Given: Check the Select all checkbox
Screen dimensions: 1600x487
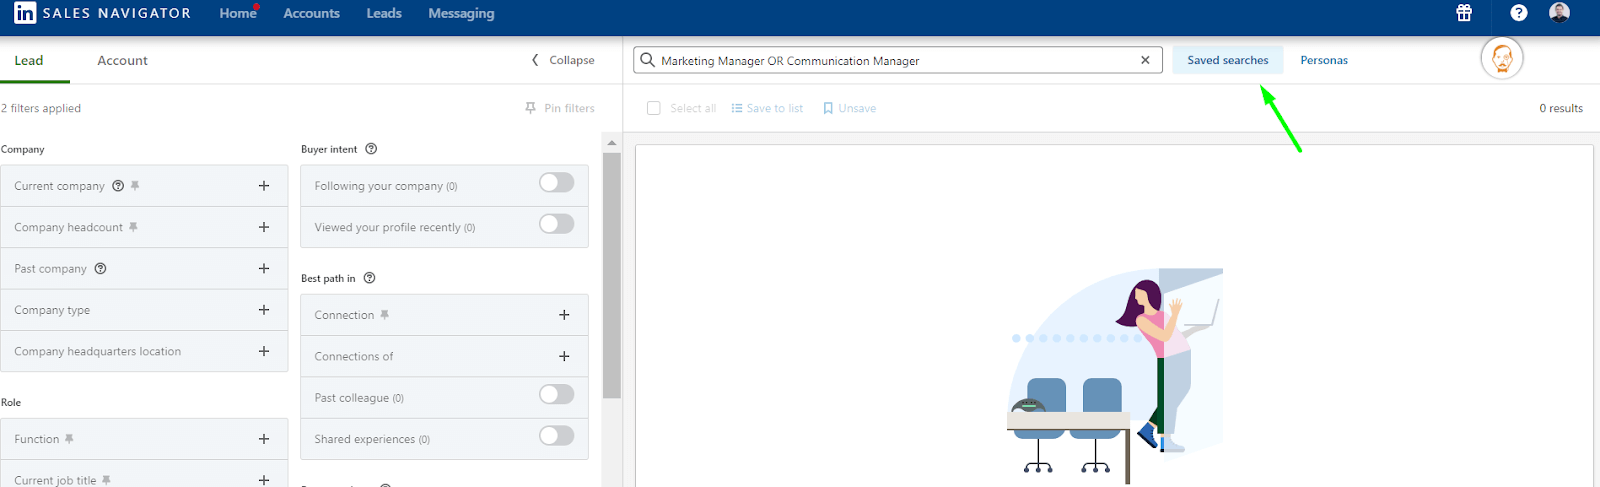Looking at the screenshot, I should (x=654, y=108).
